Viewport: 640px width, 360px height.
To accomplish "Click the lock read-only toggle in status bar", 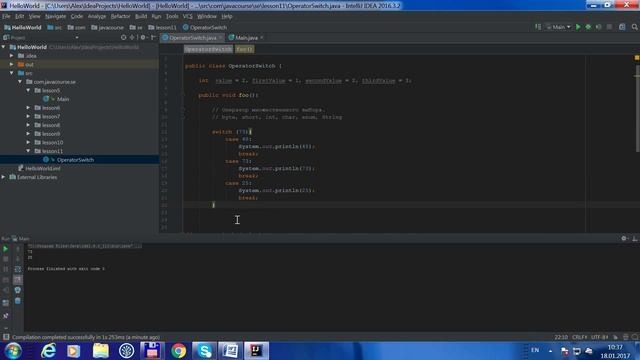I will click(616, 337).
